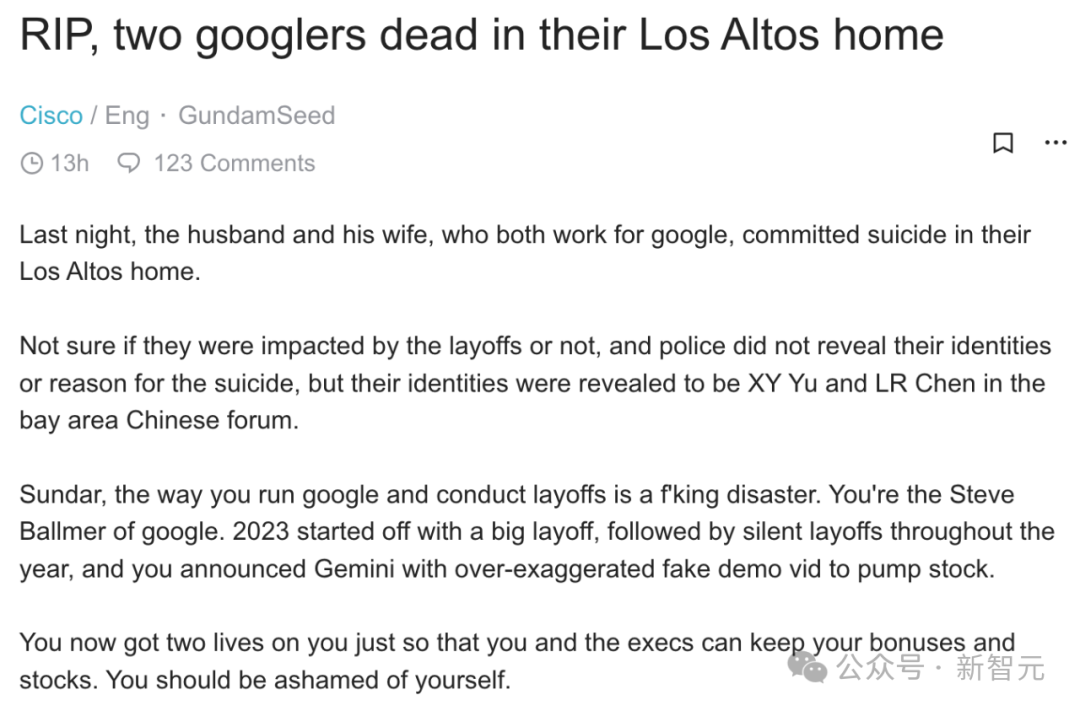Open the GundamSeed user profile
1080x711 pixels.
click(256, 116)
